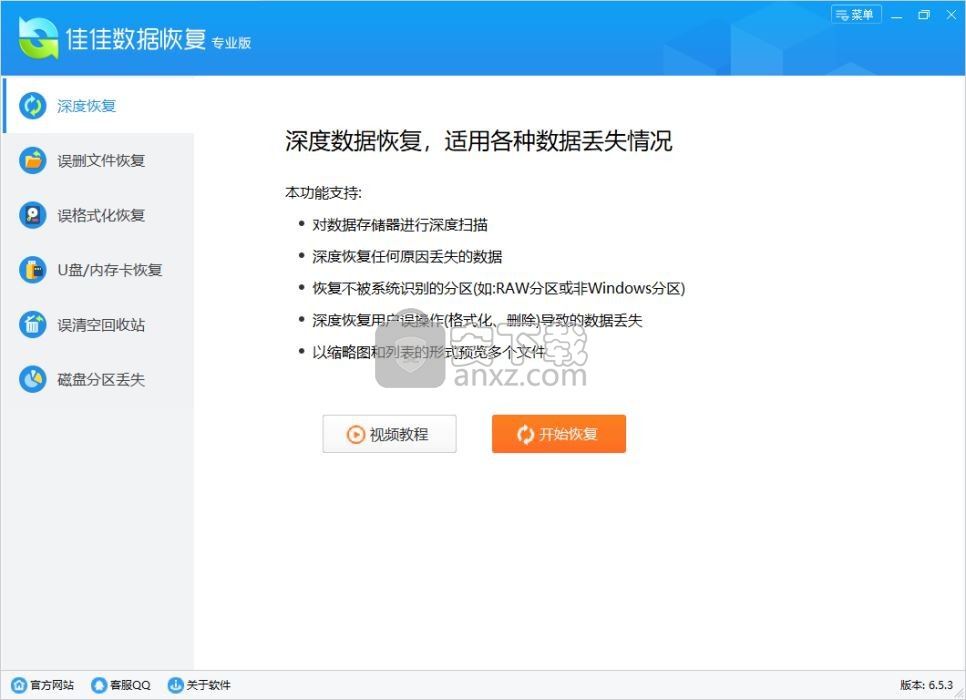
Task: Visit the 官方网站 link
Action: [x=52, y=685]
